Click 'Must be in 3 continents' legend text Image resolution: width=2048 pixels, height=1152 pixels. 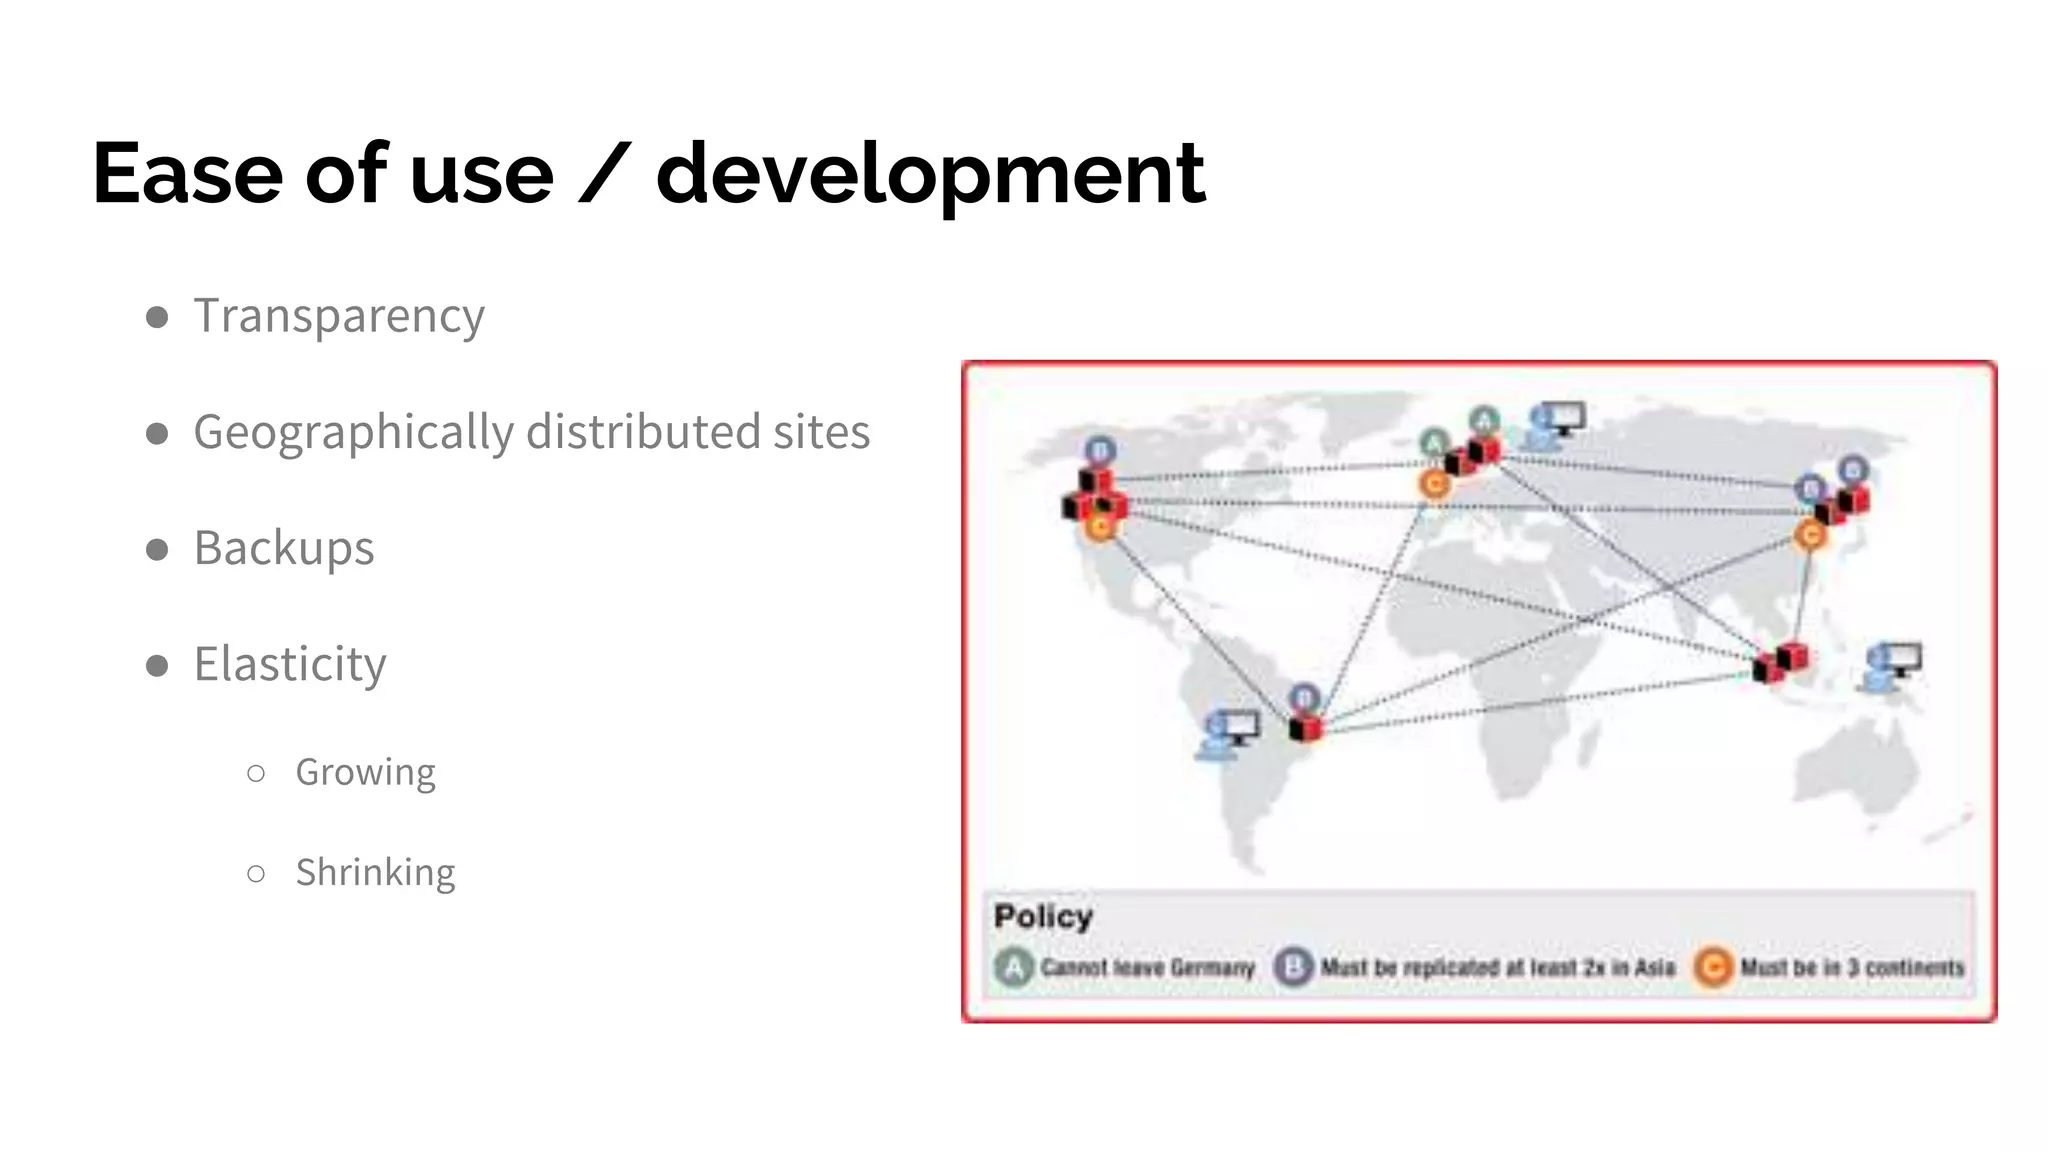pos(1852,968)
